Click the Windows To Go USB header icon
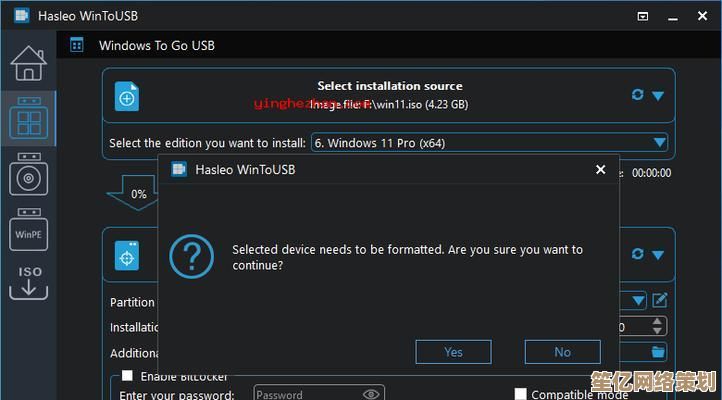The width and height of the screenshot is (722, 400). point(76,45)
